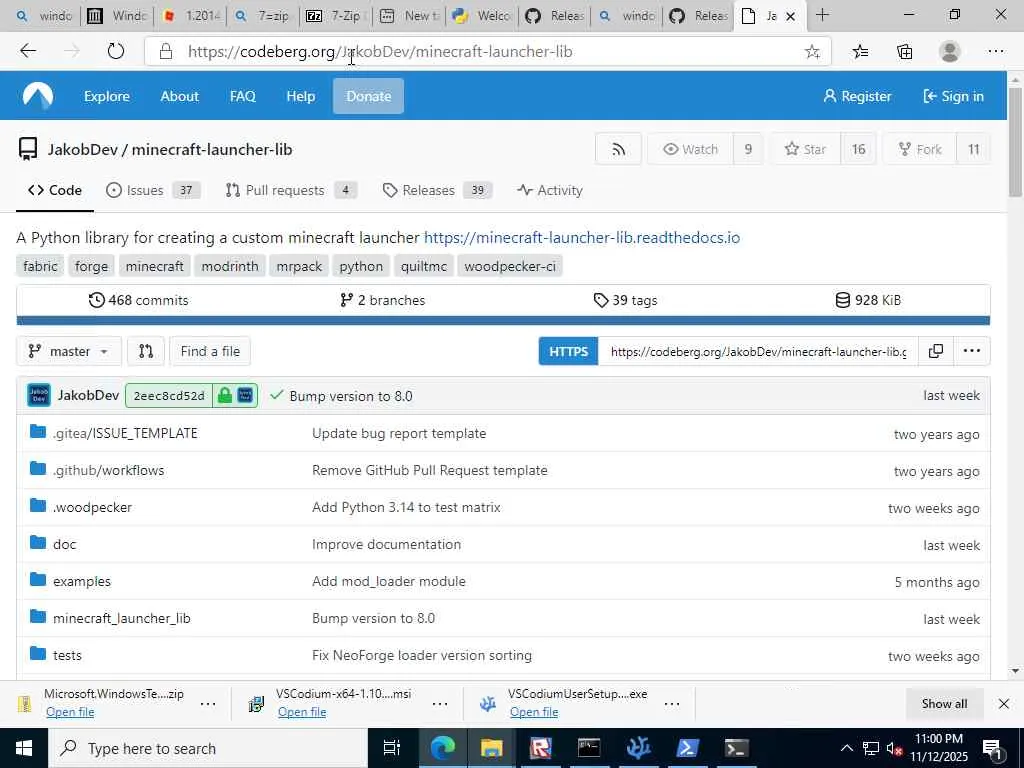The image size is (1024, 768).
Task: Click the Fork button
Action: (x=920, y=150)
